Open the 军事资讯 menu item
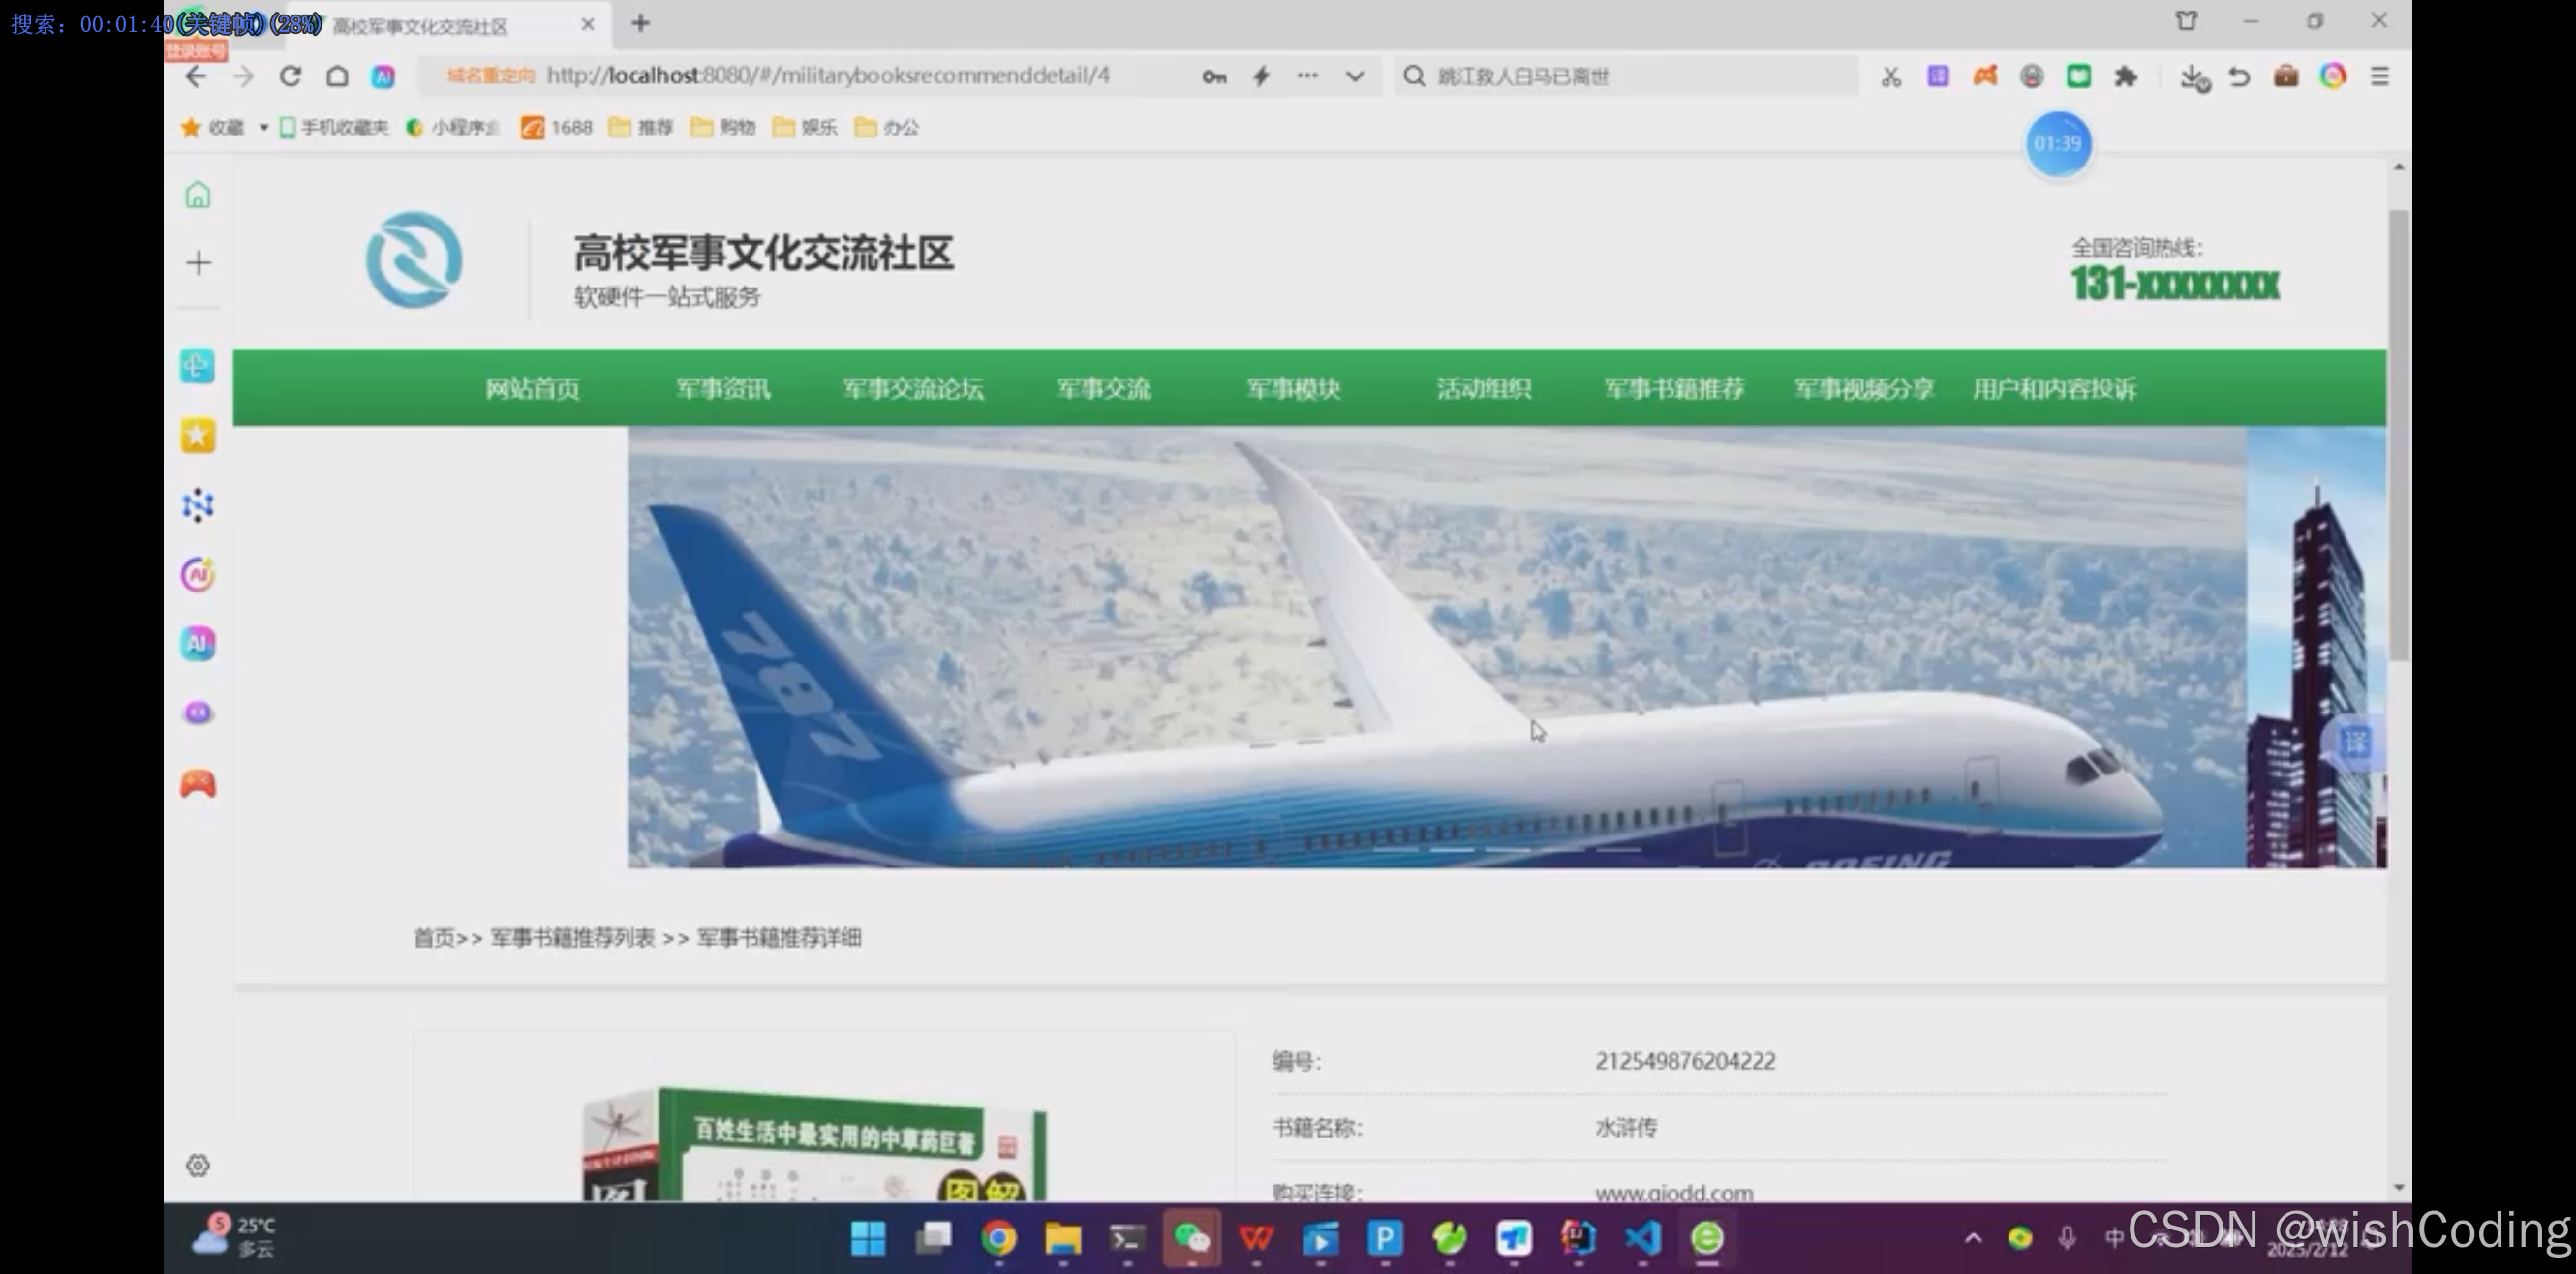Screen dimensions: 2576x1274 click(723, 388)
